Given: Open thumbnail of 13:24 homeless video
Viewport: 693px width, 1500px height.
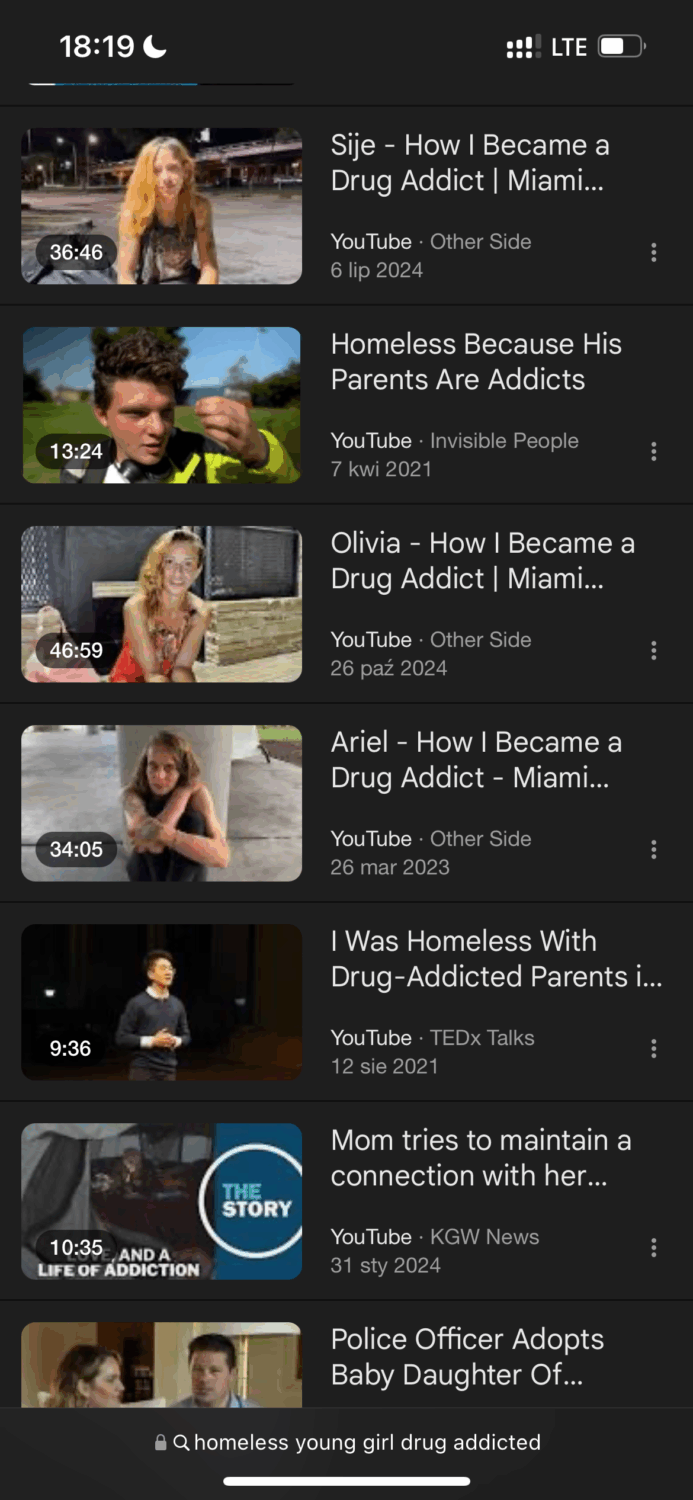Looking at the screenshot, I should 162,405.
